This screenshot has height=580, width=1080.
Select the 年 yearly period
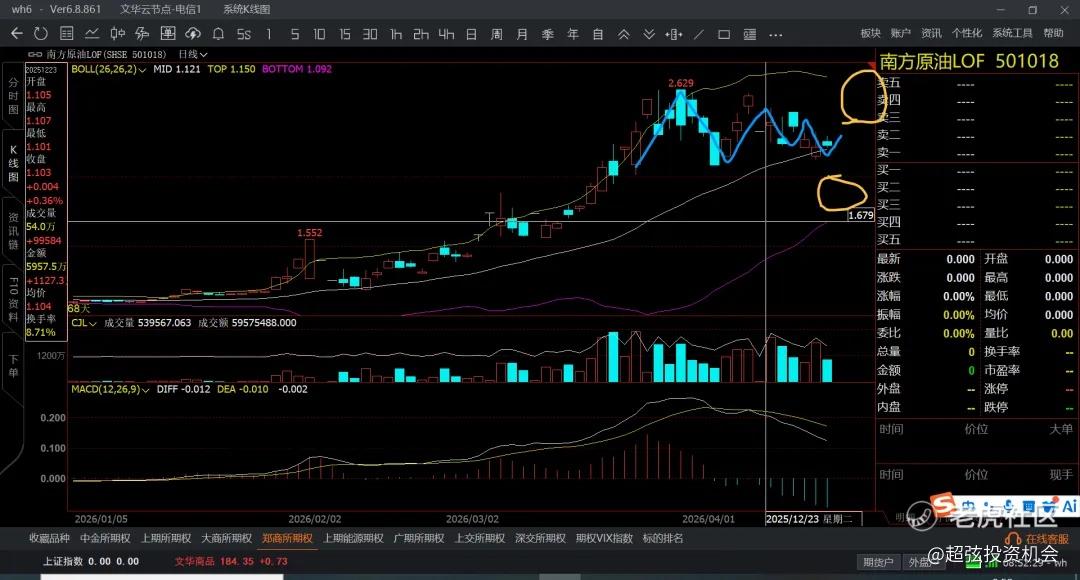tap(573, 34)
